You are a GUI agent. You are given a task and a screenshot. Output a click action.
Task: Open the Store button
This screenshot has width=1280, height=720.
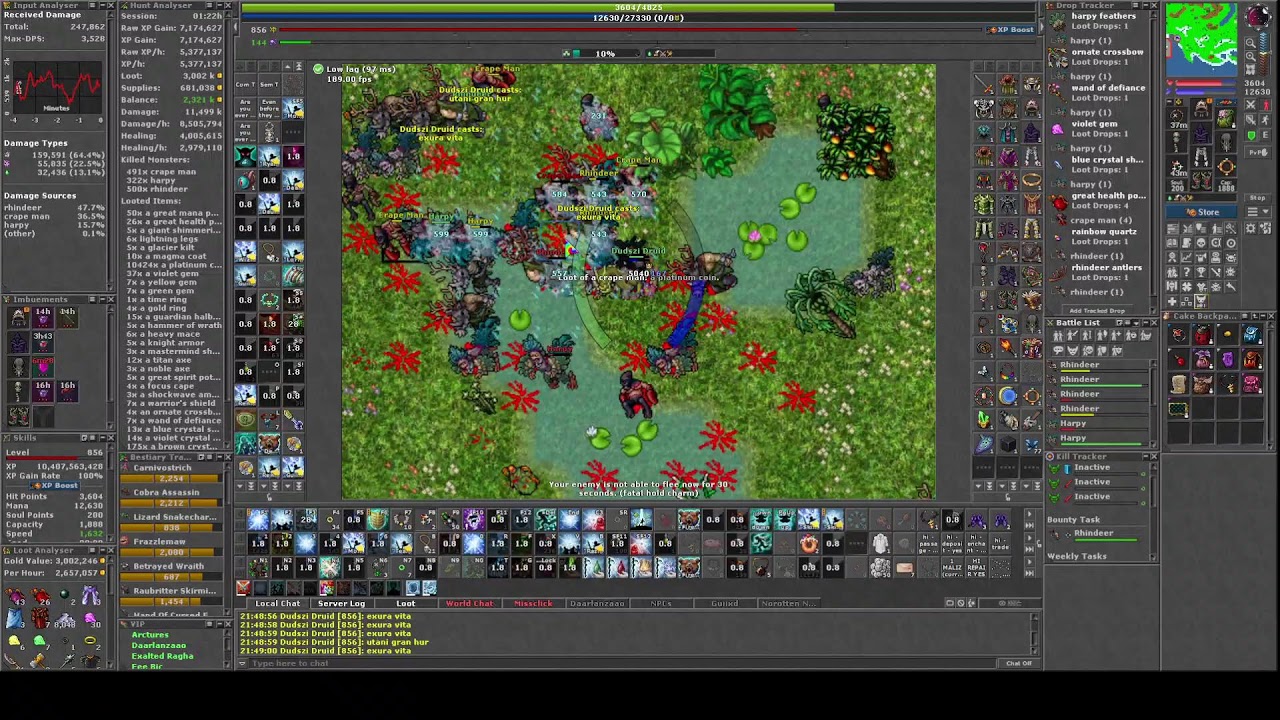1202,212
